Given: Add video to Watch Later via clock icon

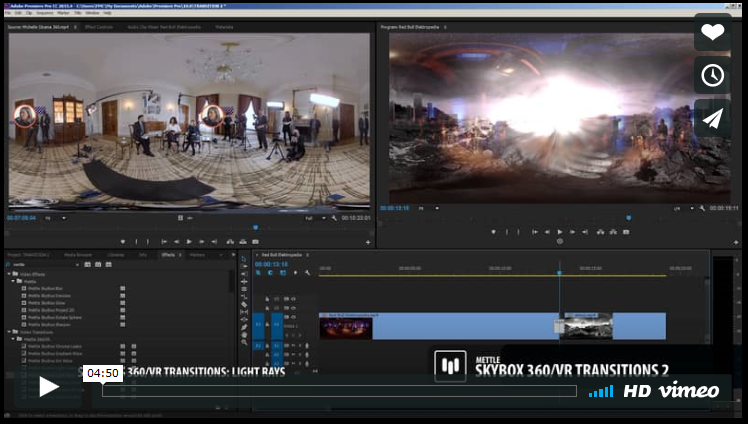Looking at the screenshot, I should pos(712,75).
